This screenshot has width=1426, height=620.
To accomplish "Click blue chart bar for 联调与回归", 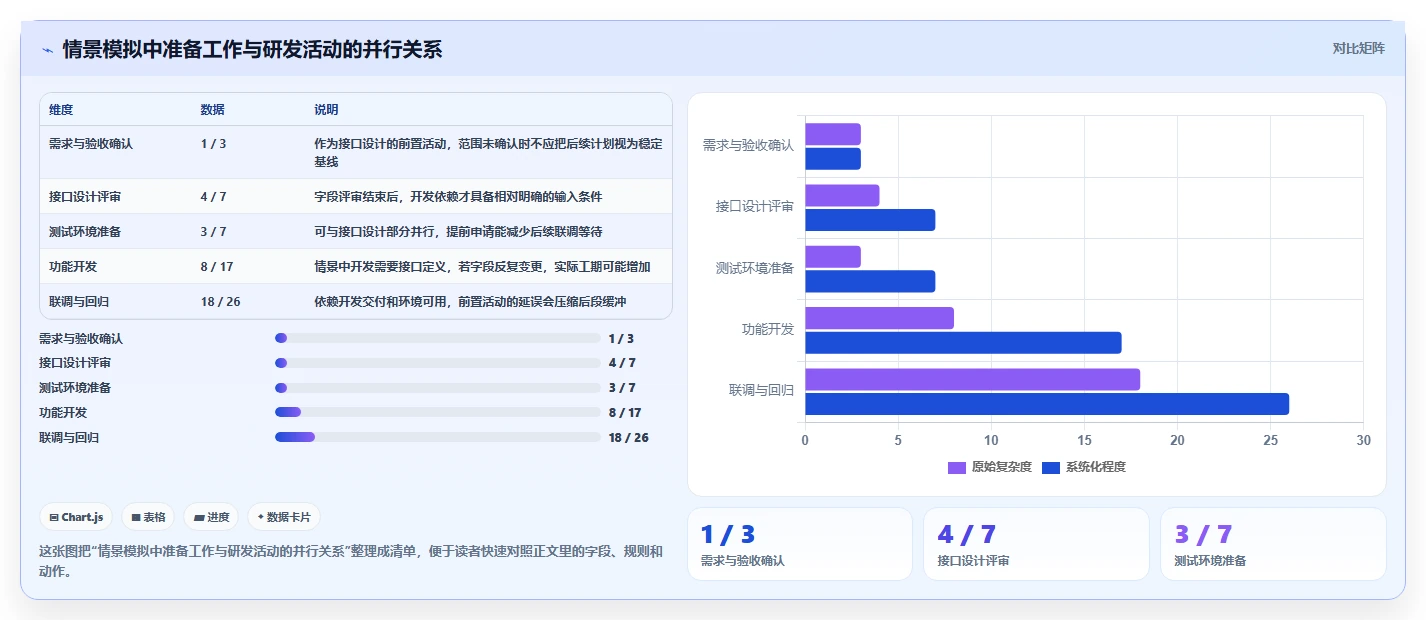I will coord(1047,404).
